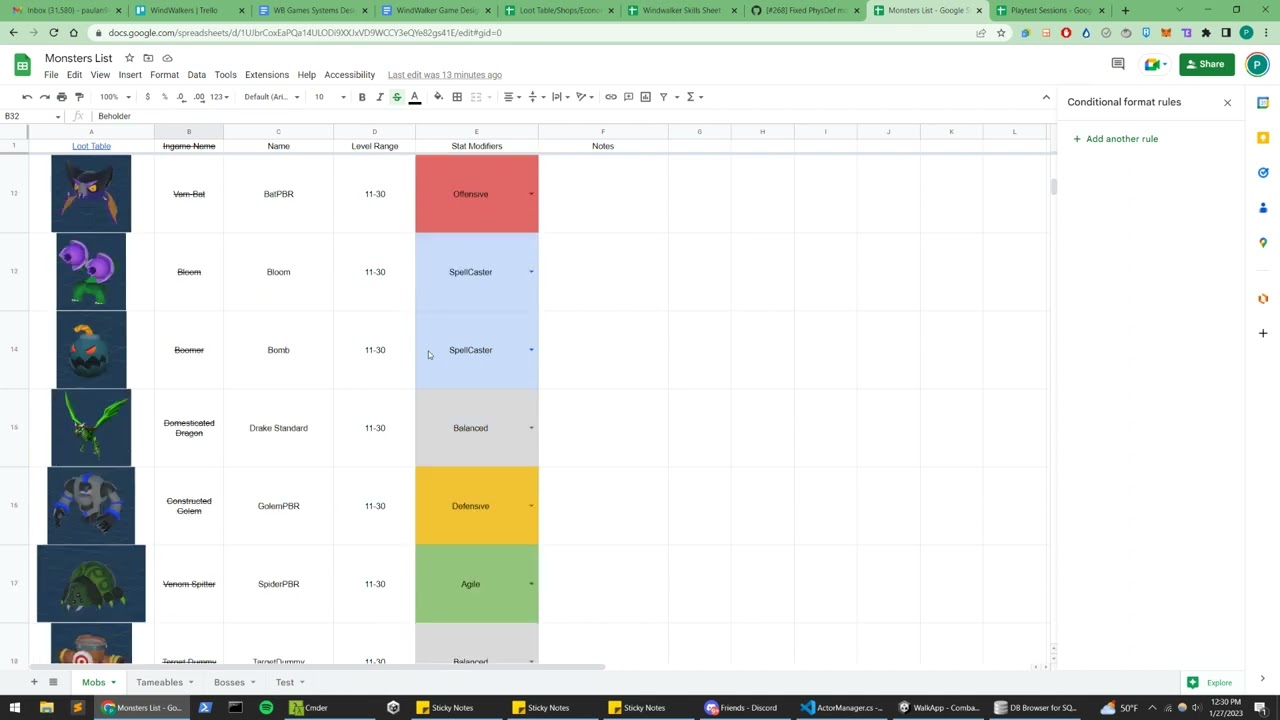This screenshot has height=720, width=1280.
Task: Open the All Sheets list icon
Action: coord(53,682)
